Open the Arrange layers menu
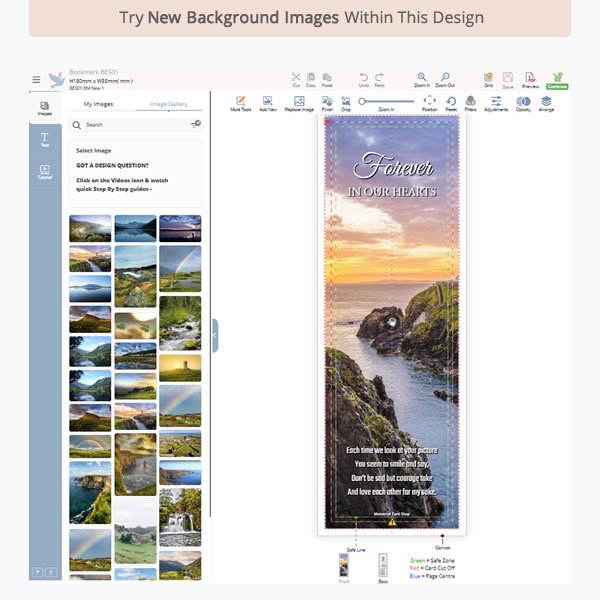 tap(546, 103)
